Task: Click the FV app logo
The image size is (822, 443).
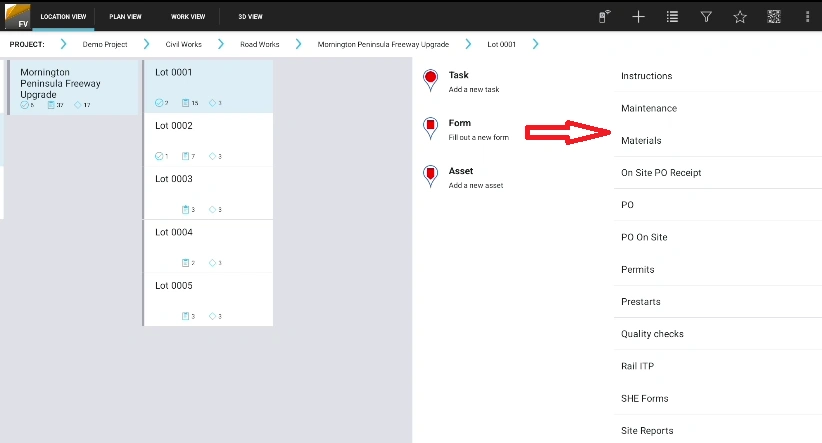Action: coord(17,16)
